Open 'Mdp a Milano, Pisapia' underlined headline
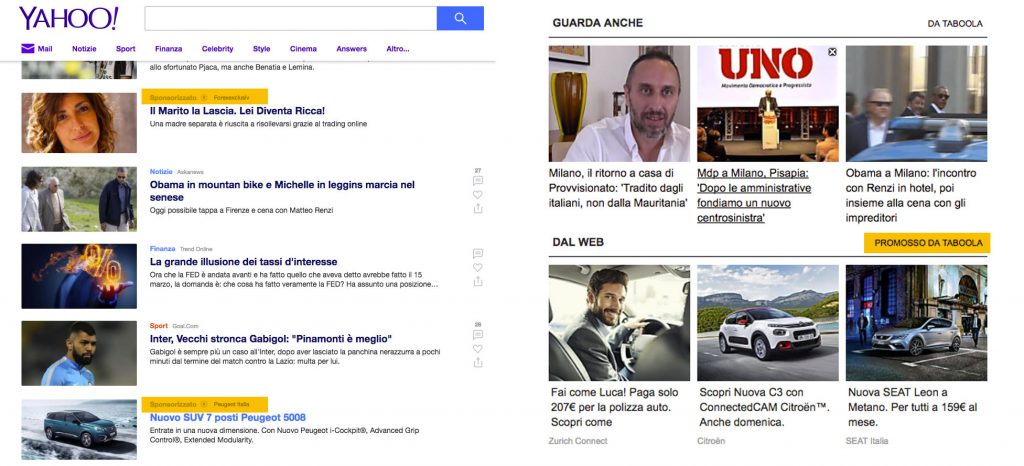Image resolution: width=1024 pixels, height=466 pixels. [x=754, y=195]
